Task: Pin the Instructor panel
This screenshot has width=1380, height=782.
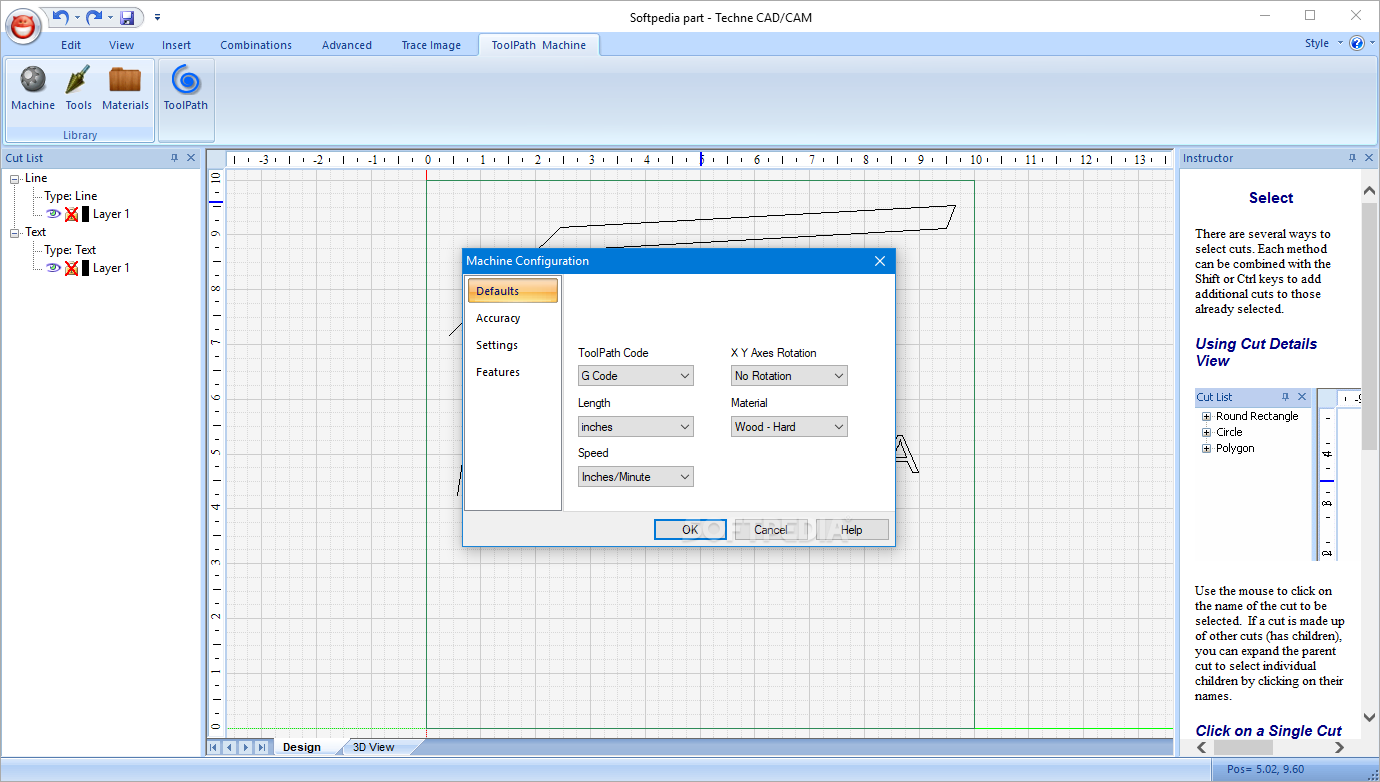Action: 1352,158
